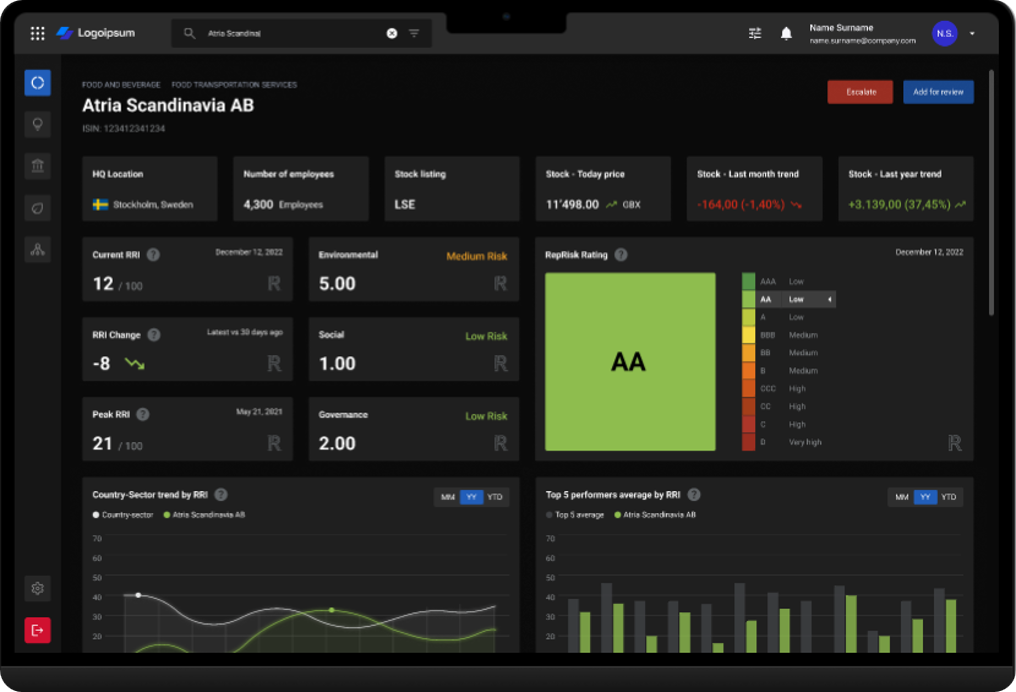Click the large green AA rating swatch
Screen dimensions: 1016x692
coord(630,362)
